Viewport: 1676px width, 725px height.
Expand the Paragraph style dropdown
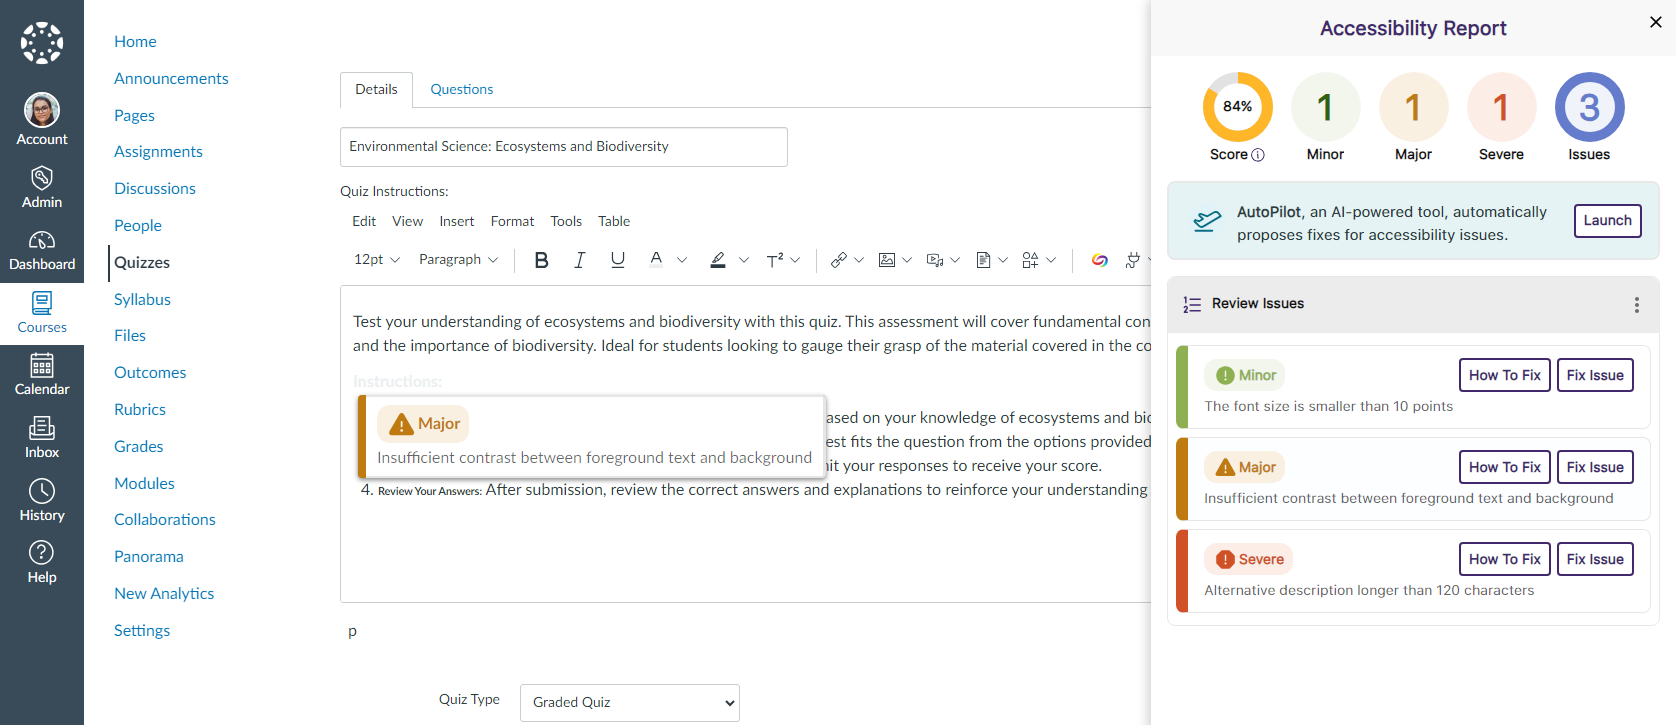tap(458, 260)
